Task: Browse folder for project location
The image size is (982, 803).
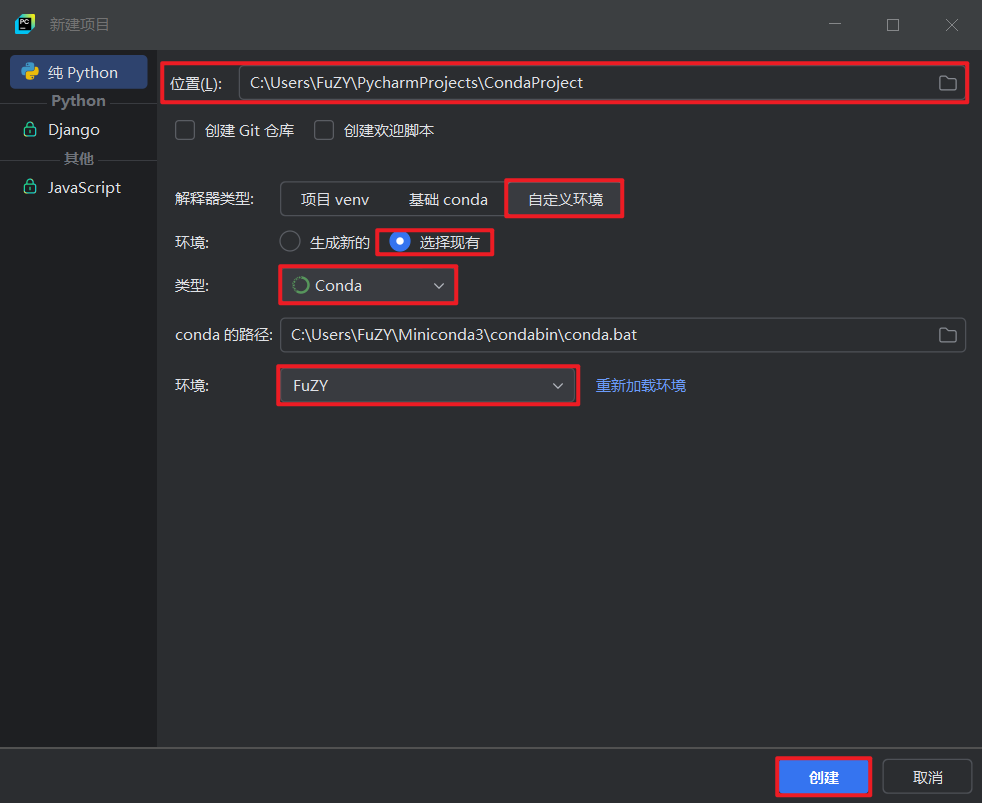Action: tap(948, 83)
